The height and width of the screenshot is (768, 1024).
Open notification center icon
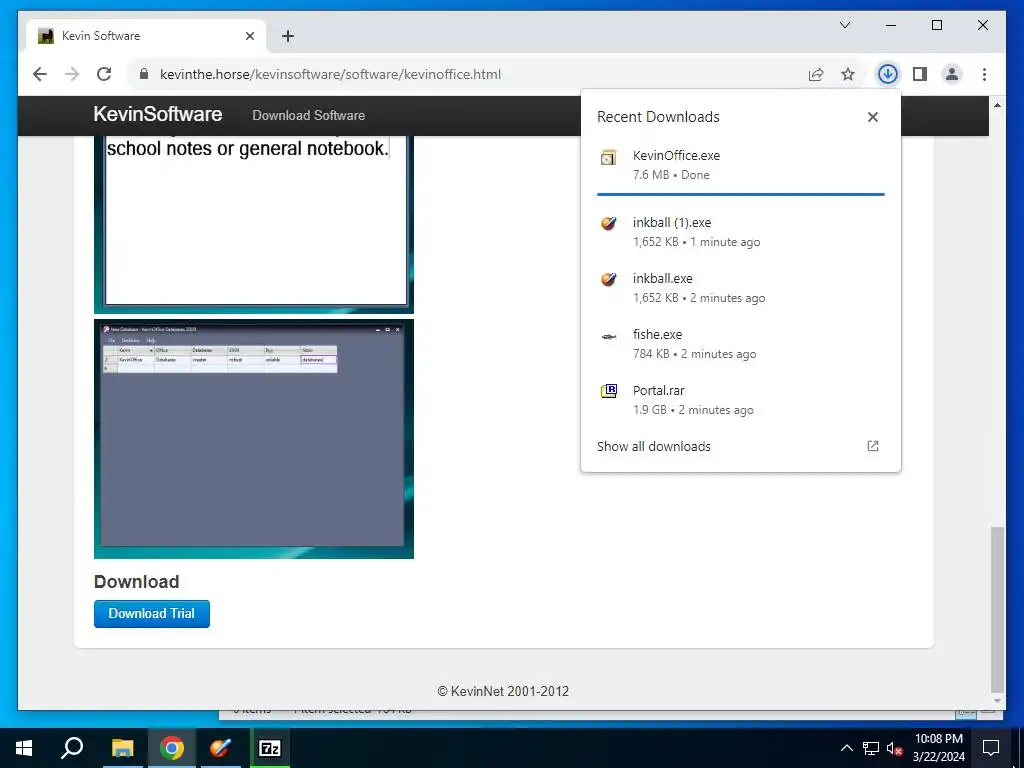991,748
